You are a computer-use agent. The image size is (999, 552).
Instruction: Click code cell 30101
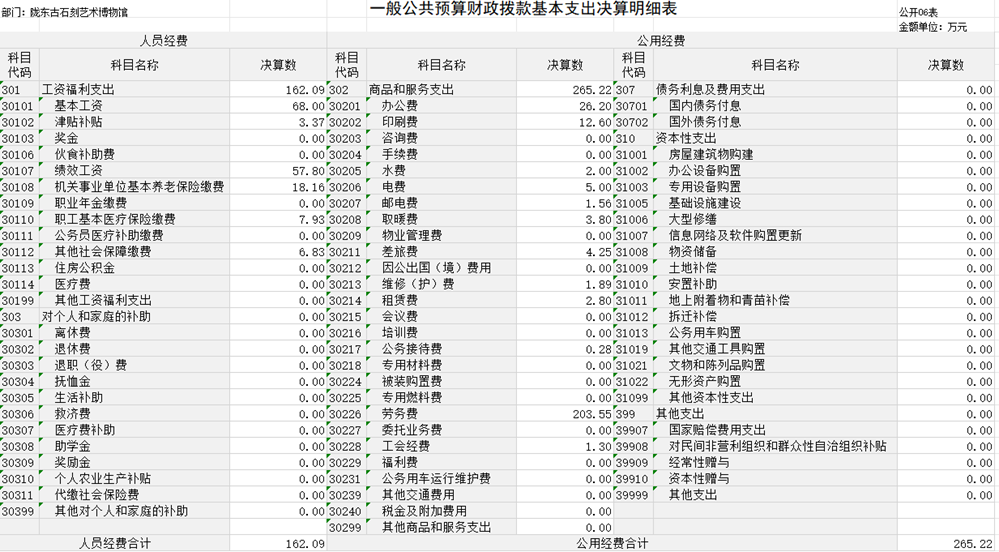20,106
